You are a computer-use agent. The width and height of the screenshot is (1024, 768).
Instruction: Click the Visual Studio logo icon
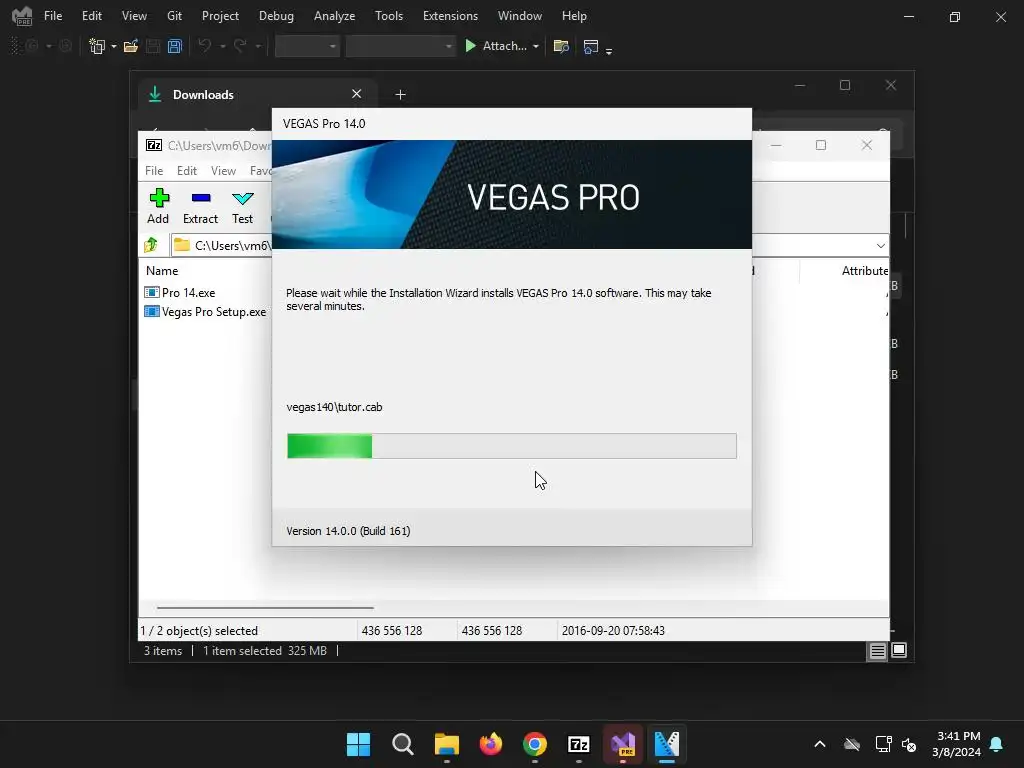(x=22, y=16)
